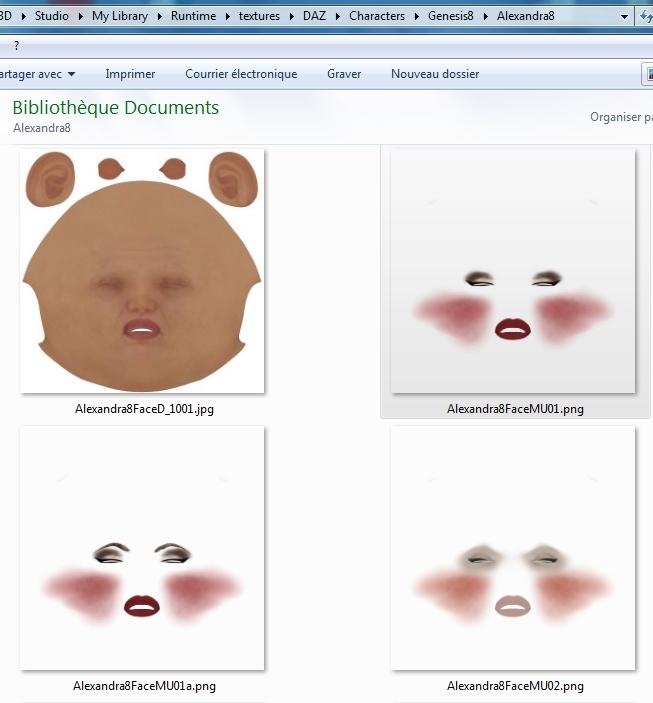Expand arrow after Genesis8 breadcrumb

tap(486, 17)
